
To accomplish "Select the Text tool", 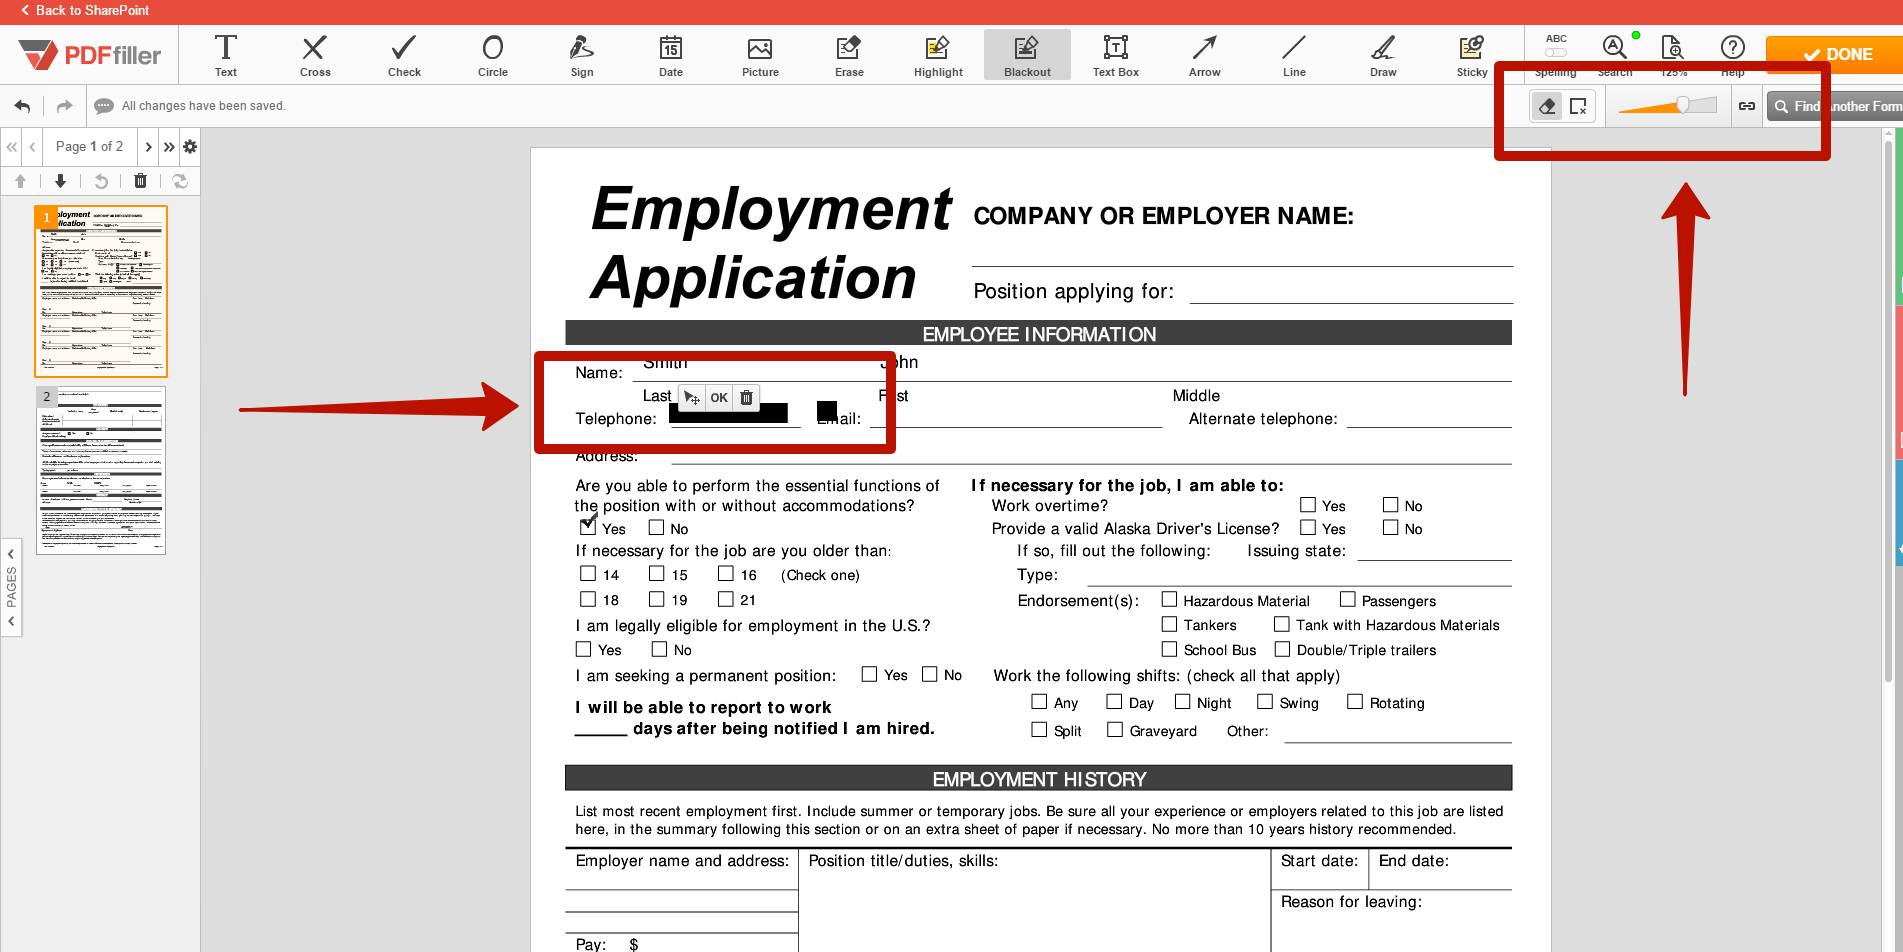I will 226,54.
